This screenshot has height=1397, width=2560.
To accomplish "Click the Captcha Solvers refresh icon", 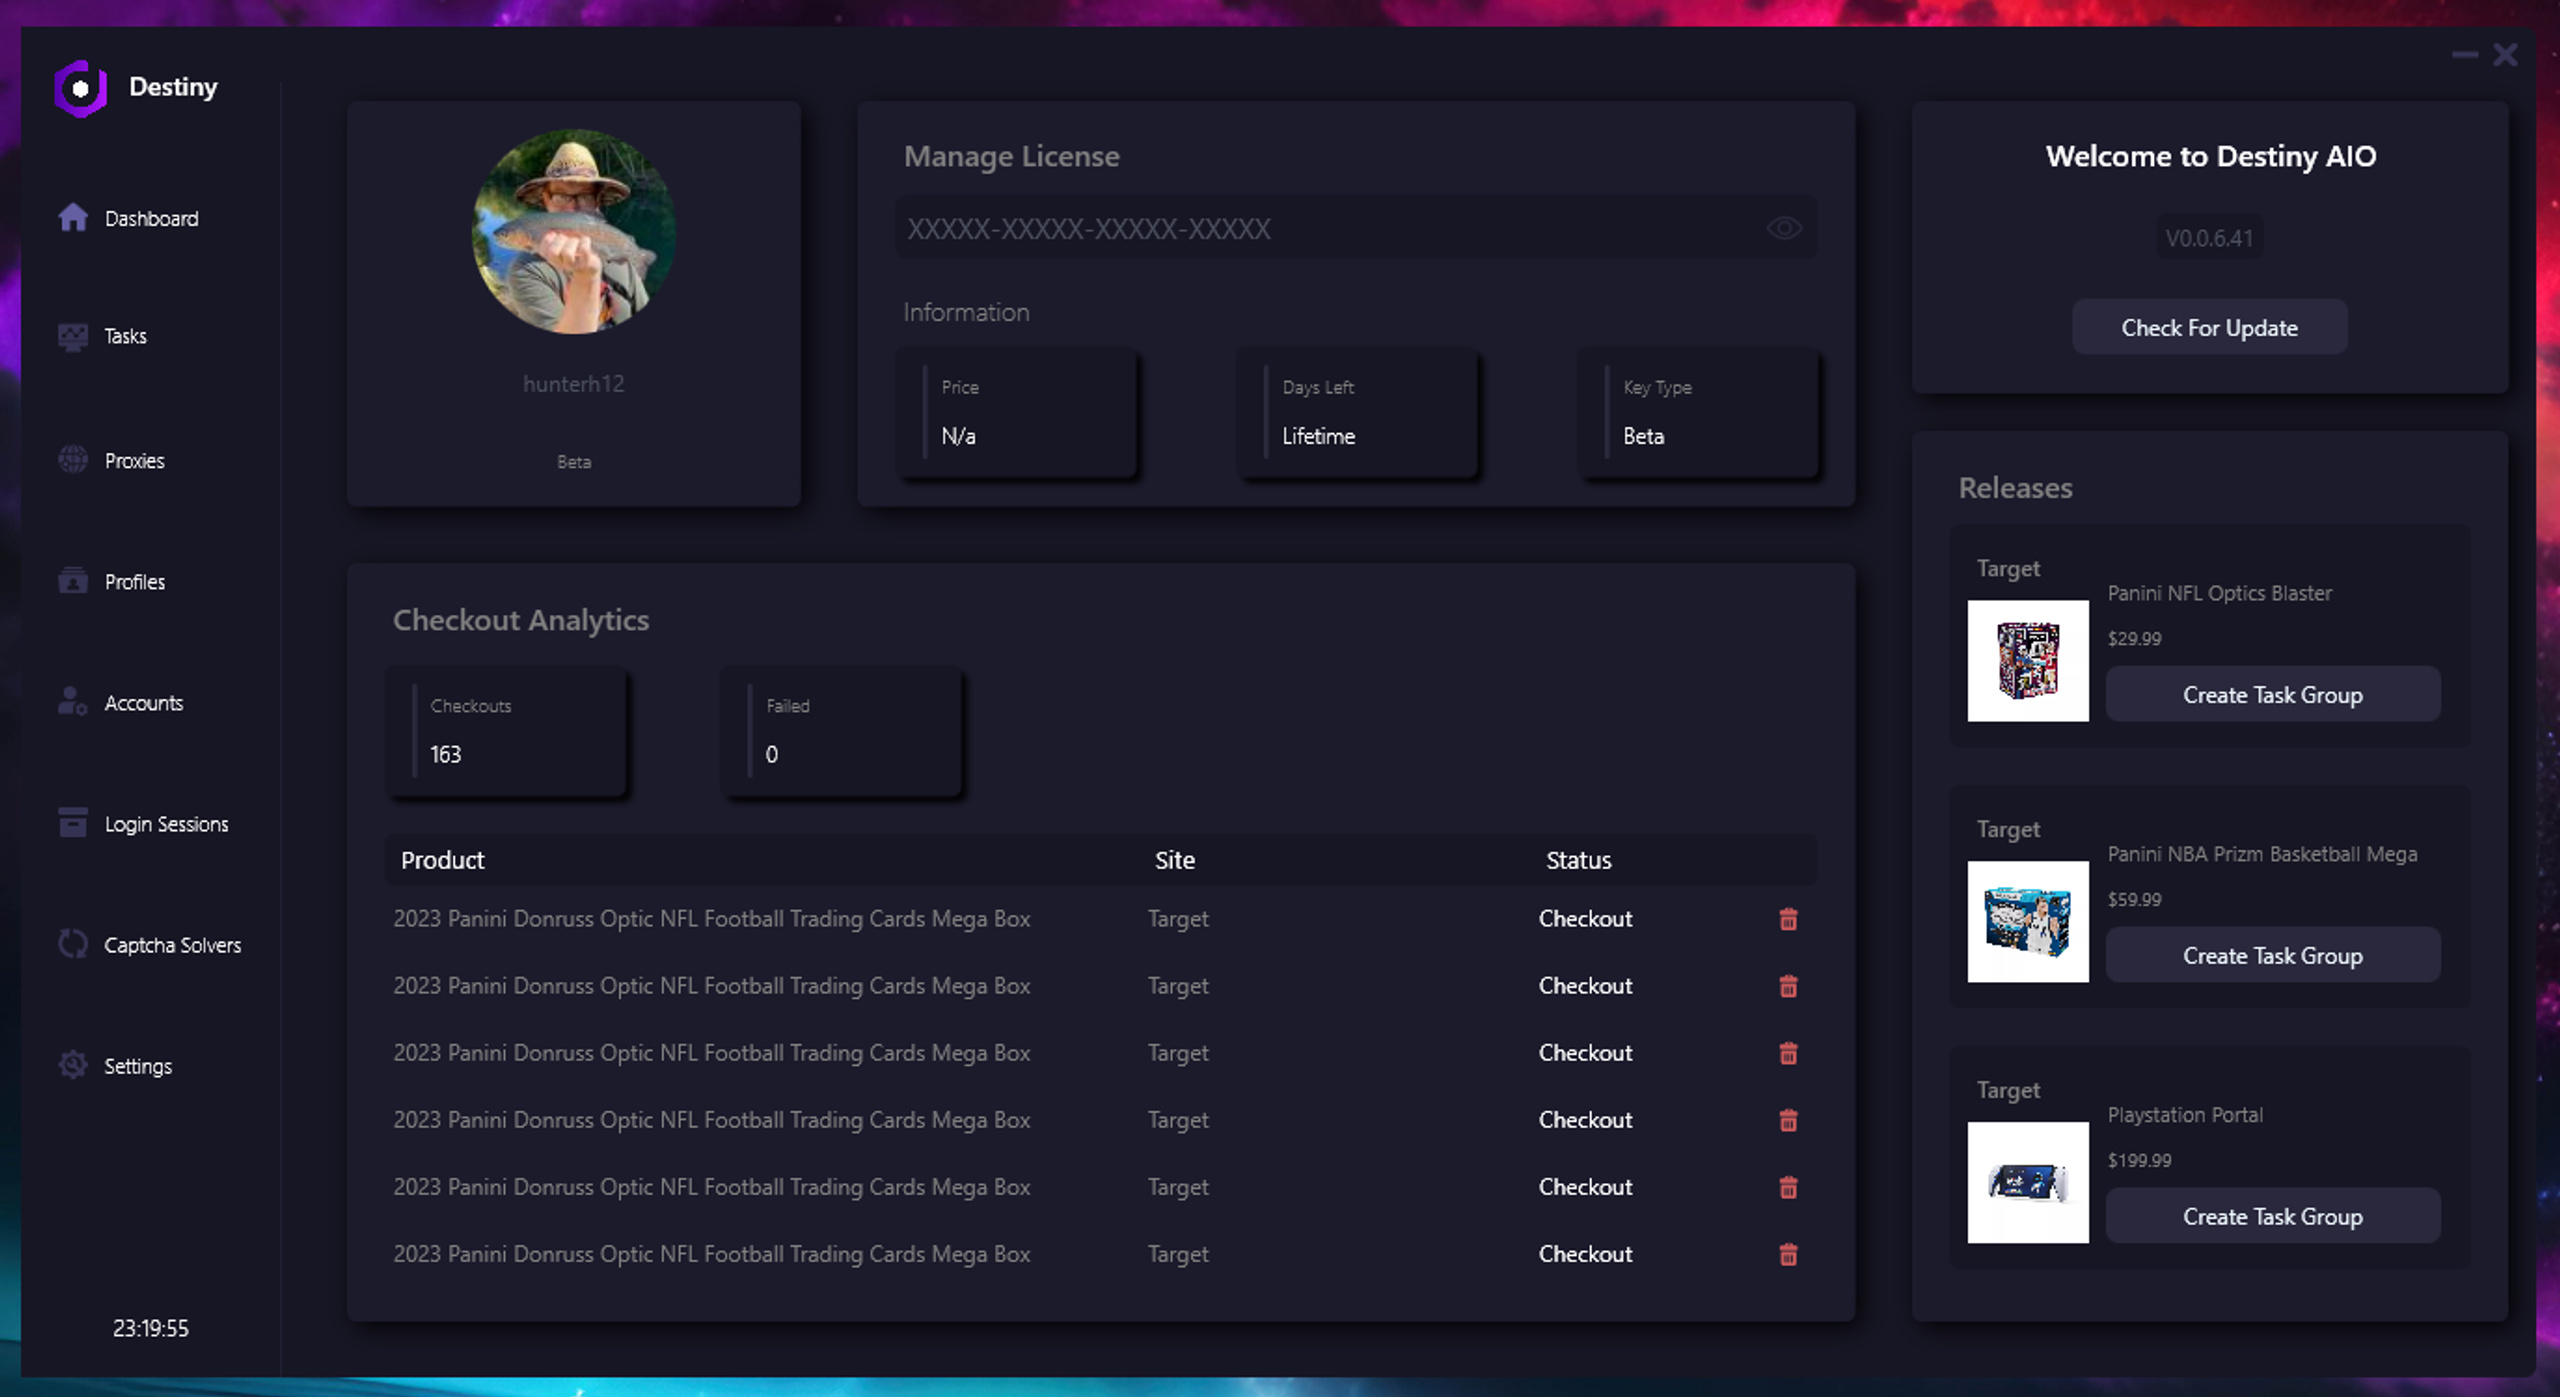I will [x=73, y=944].
